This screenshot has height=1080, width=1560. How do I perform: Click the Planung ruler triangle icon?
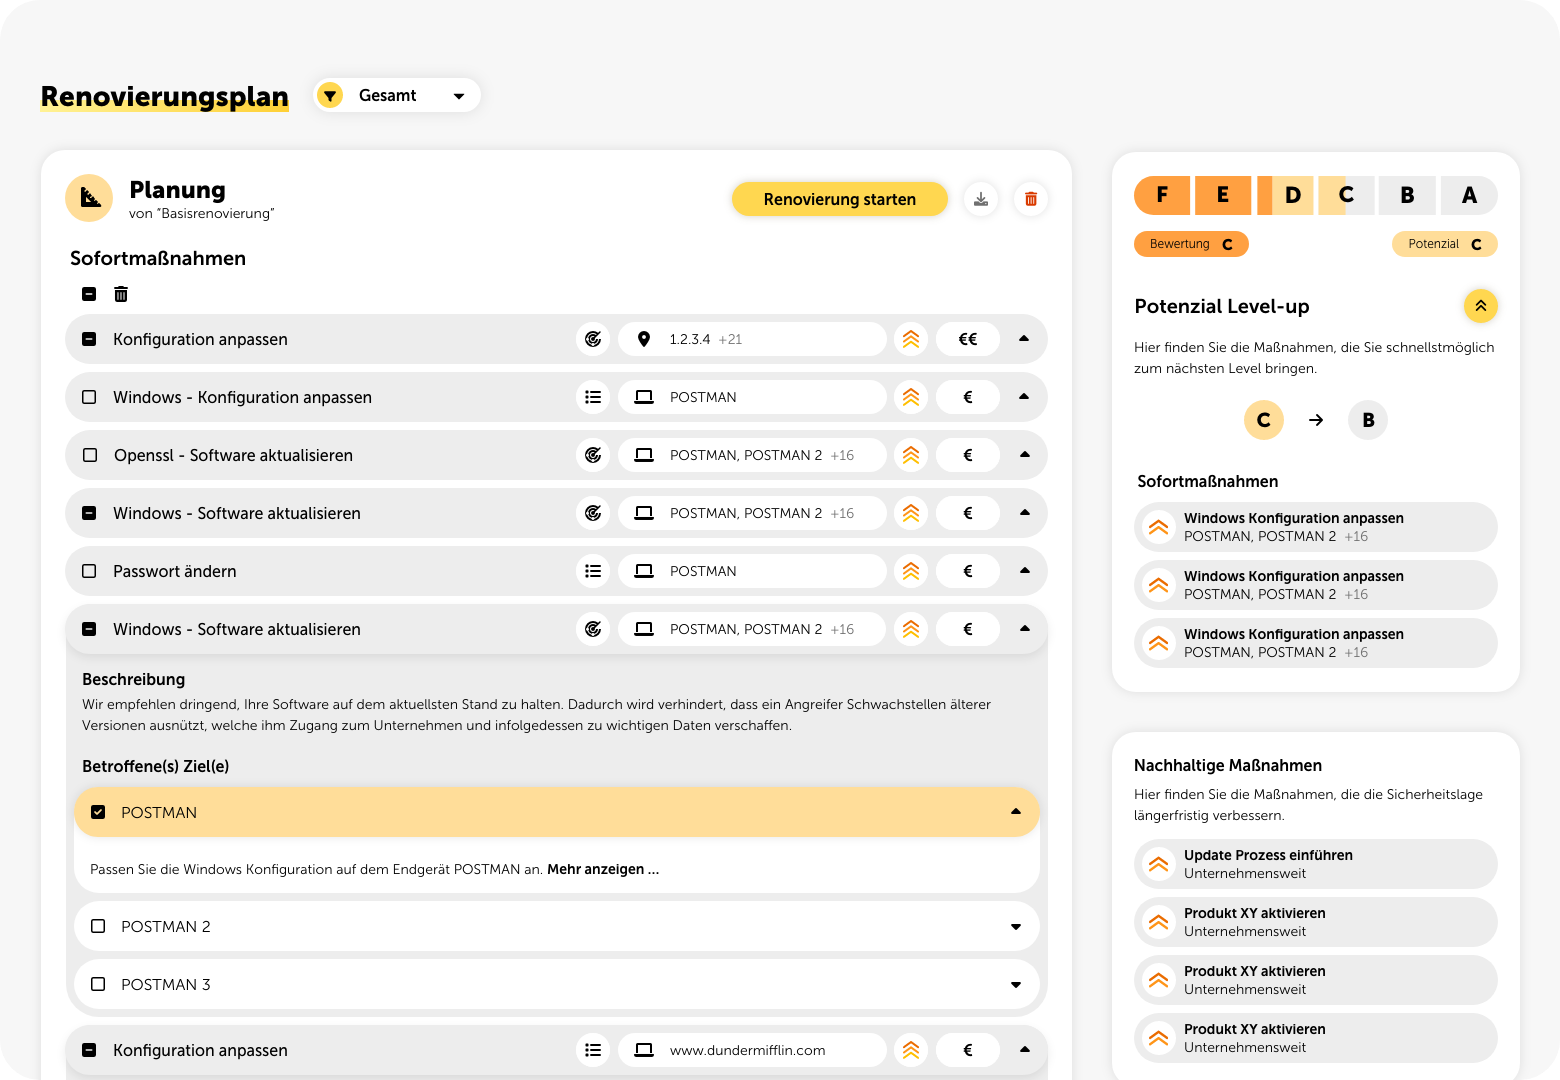(89, 198)
